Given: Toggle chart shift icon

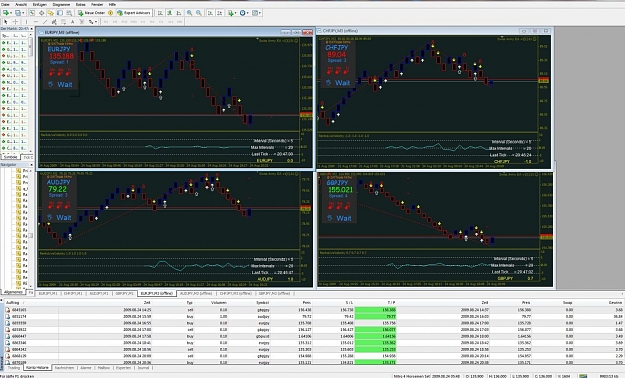Looking at the screenshot, I should click(219, 13).
